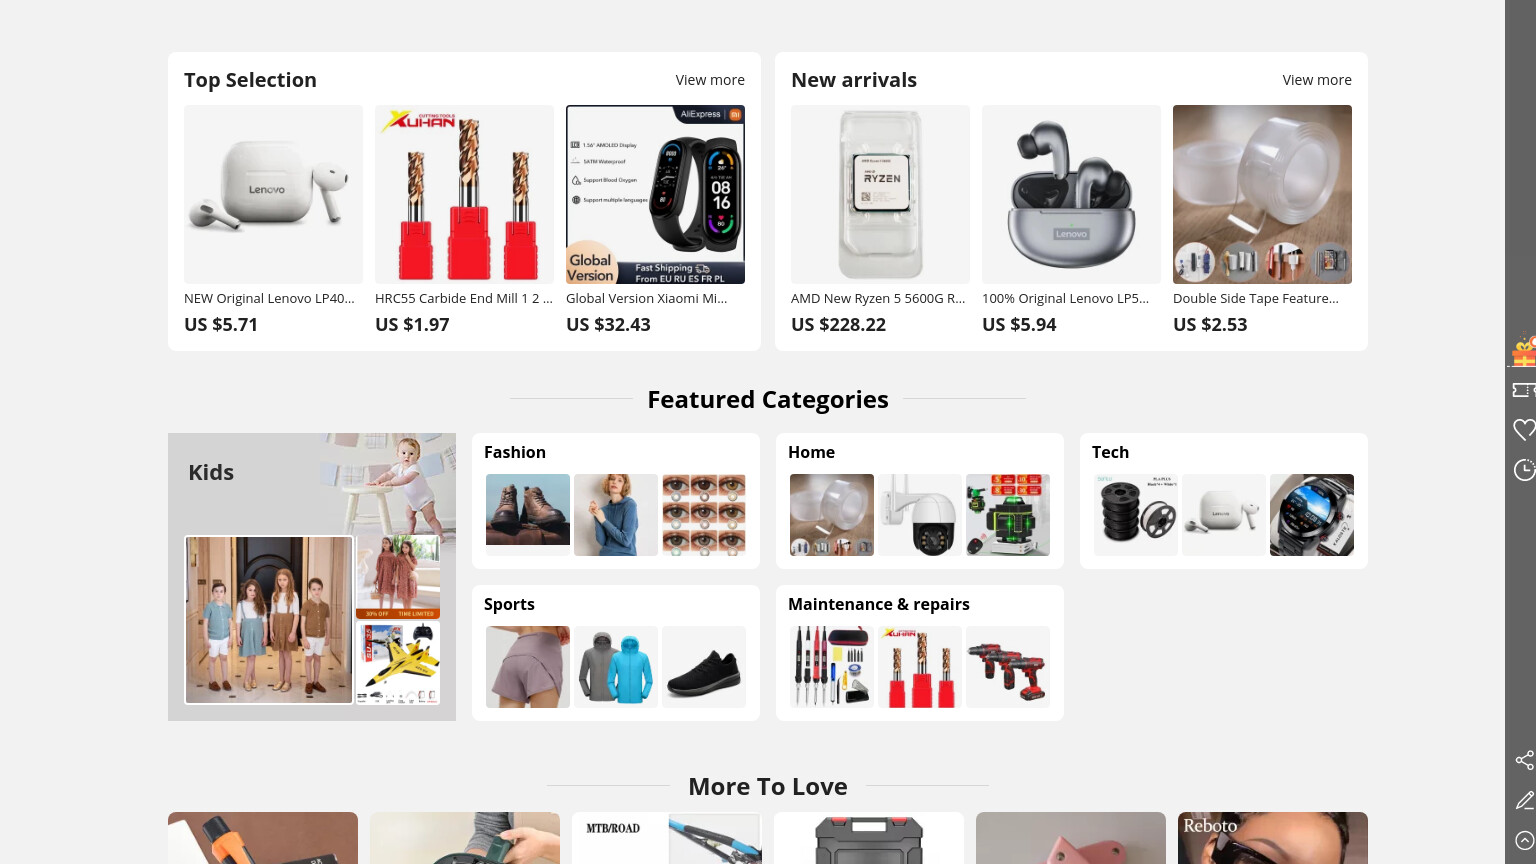The height and width of the screenshot is (864, 1536).
Task: Open browsing history clock icon
Action: (1524, 470)
